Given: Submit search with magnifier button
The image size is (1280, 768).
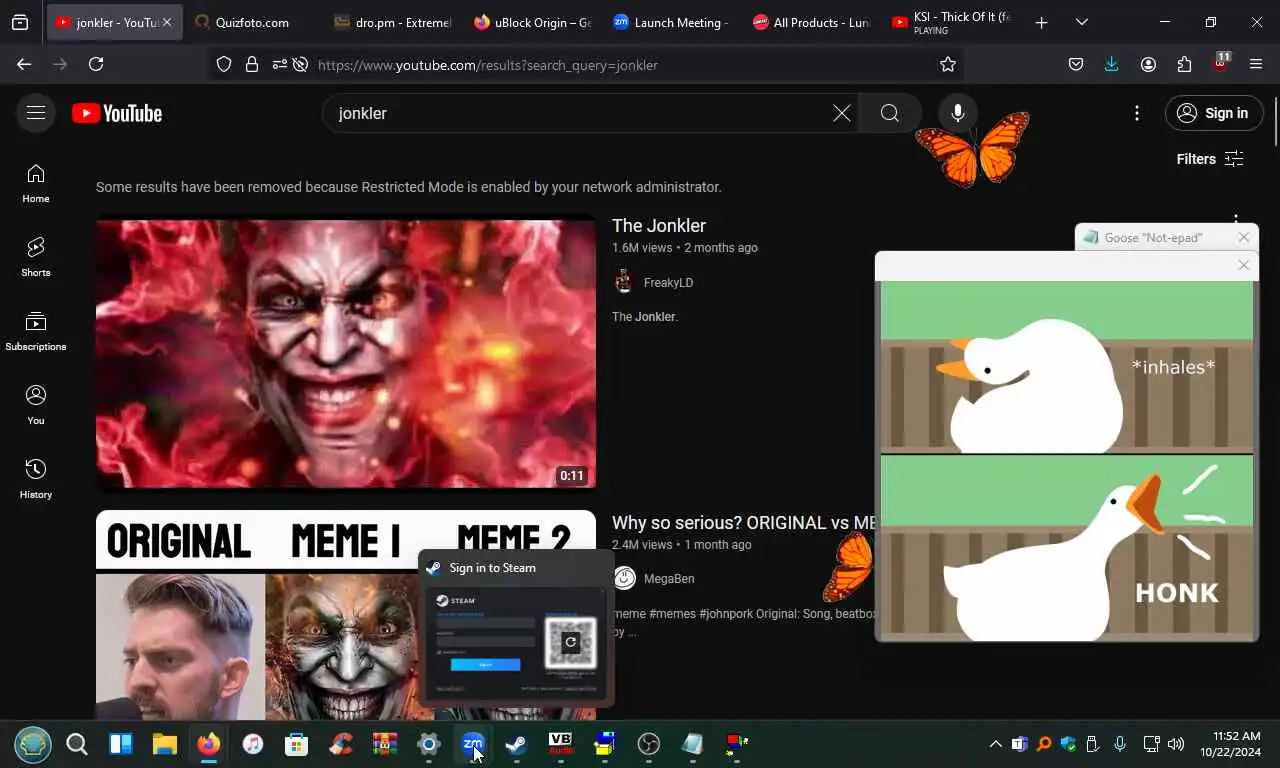Looking at the screenshot, I should [890, 113].
